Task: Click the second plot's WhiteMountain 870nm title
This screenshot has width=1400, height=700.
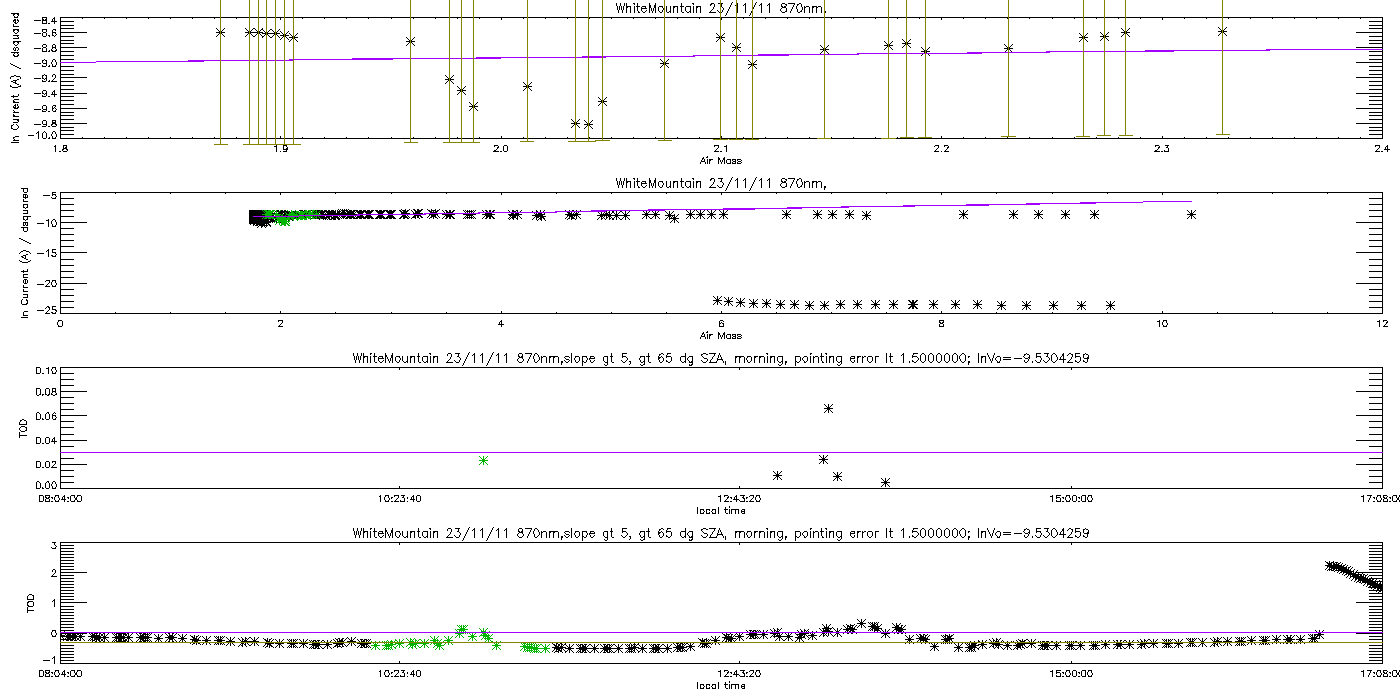Action: coord(720,183)
